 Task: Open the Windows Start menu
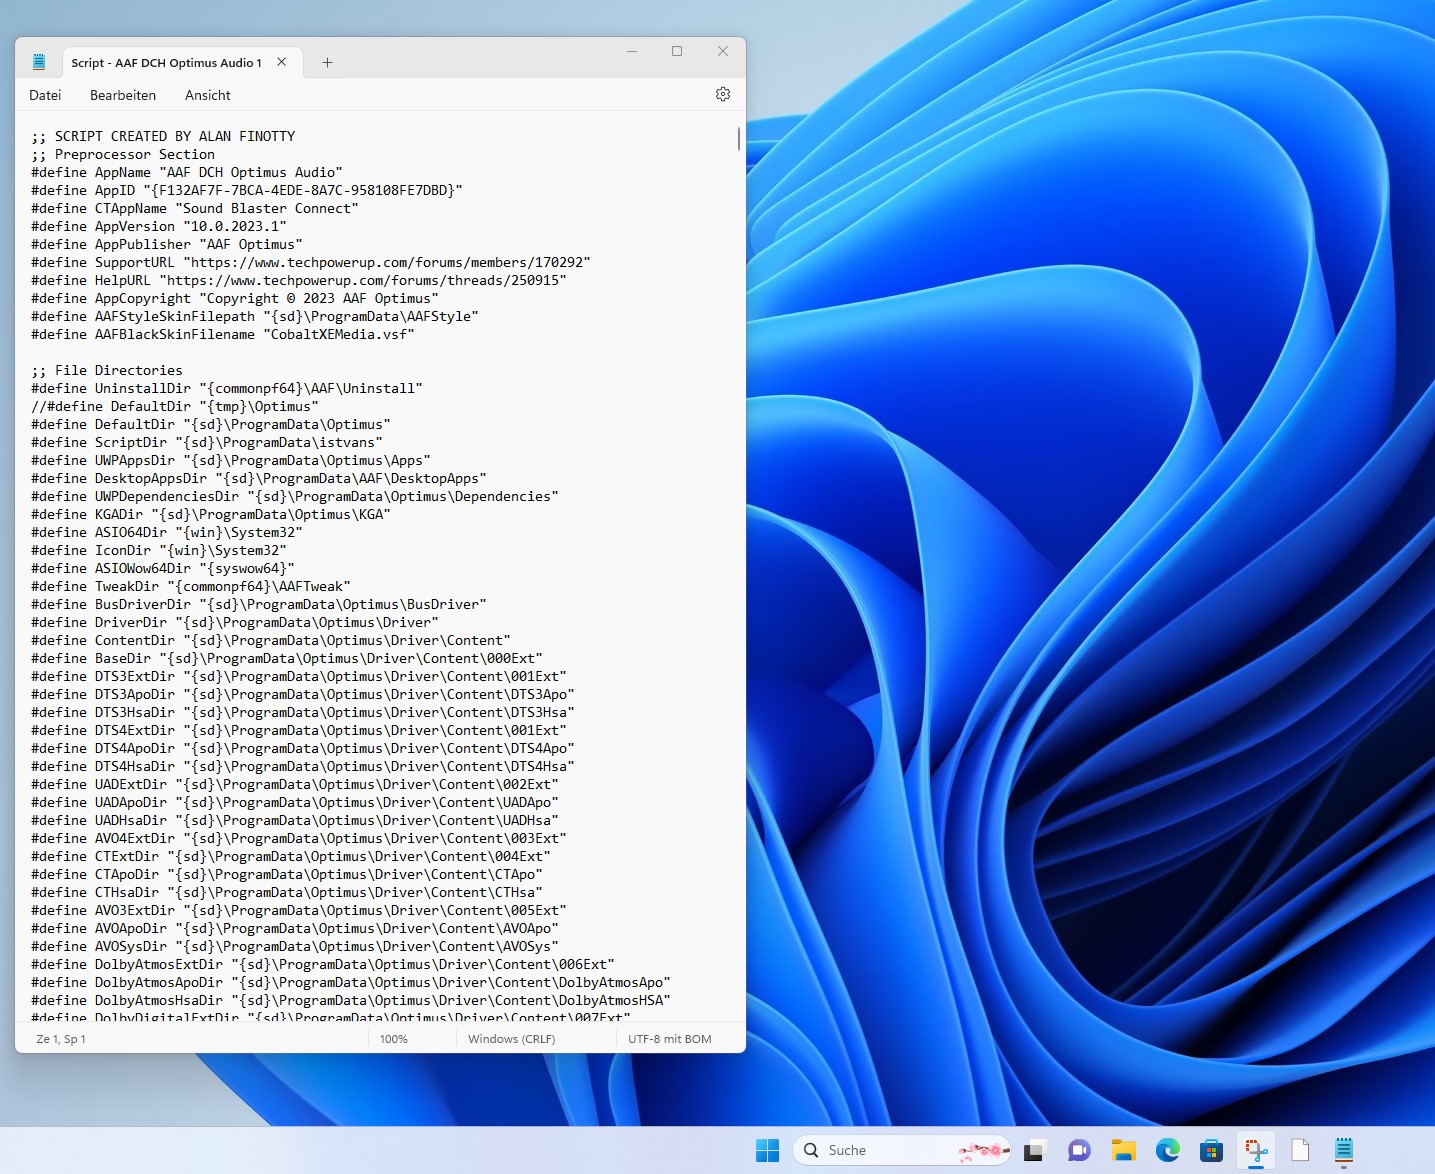tap(767, 1150)
